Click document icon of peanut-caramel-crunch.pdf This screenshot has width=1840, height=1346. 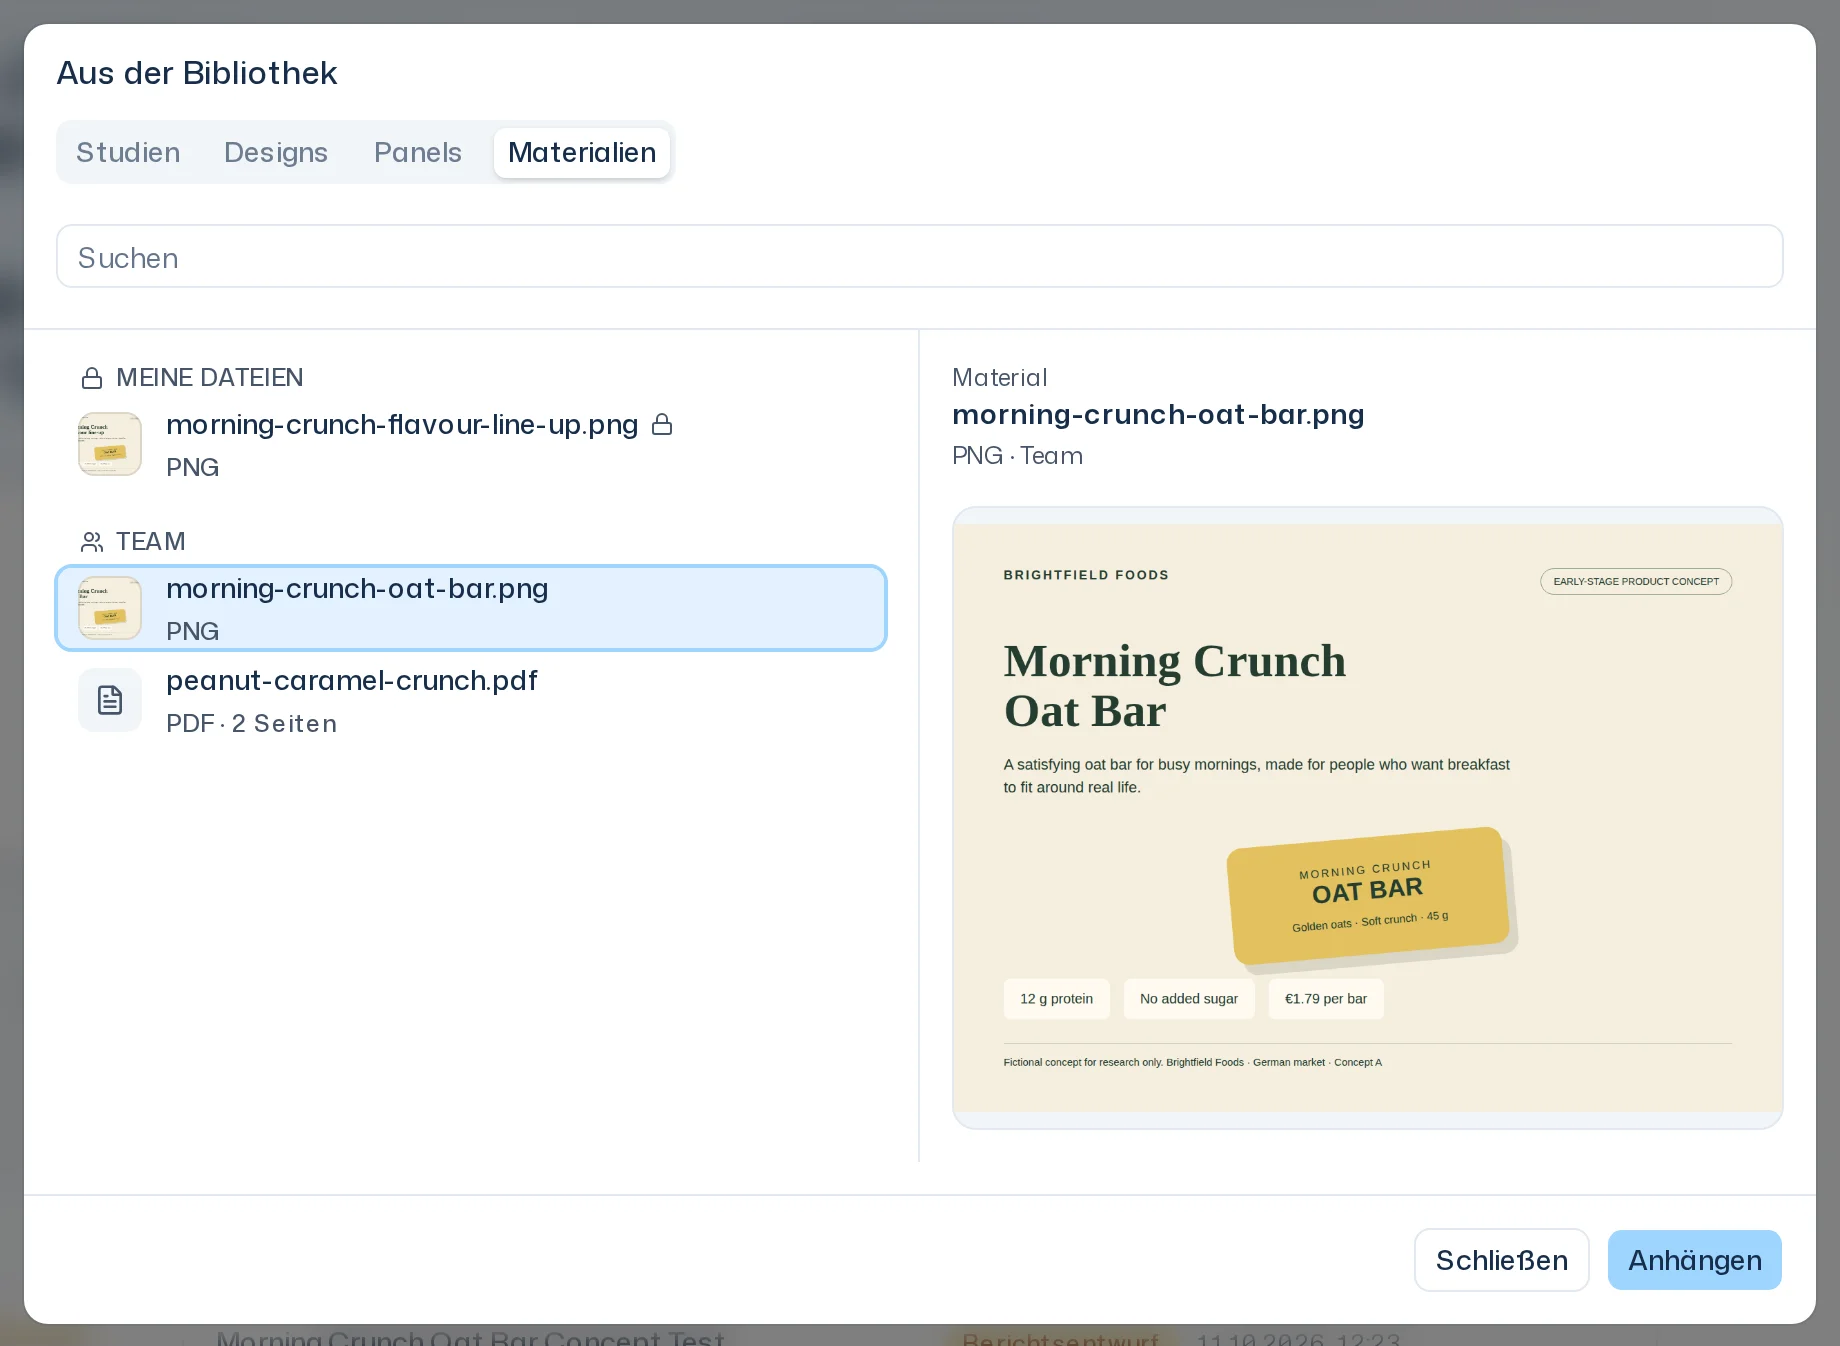click(x=110, y=700)
